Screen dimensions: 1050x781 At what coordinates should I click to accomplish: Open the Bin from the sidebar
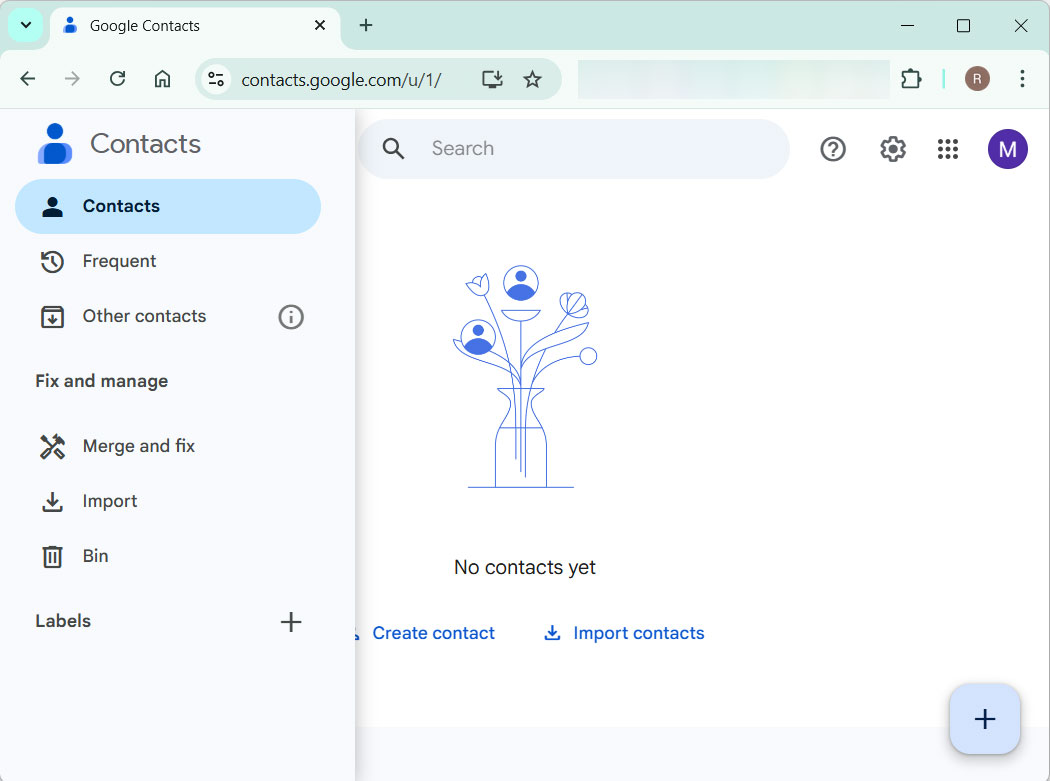[x=94, y=556]
